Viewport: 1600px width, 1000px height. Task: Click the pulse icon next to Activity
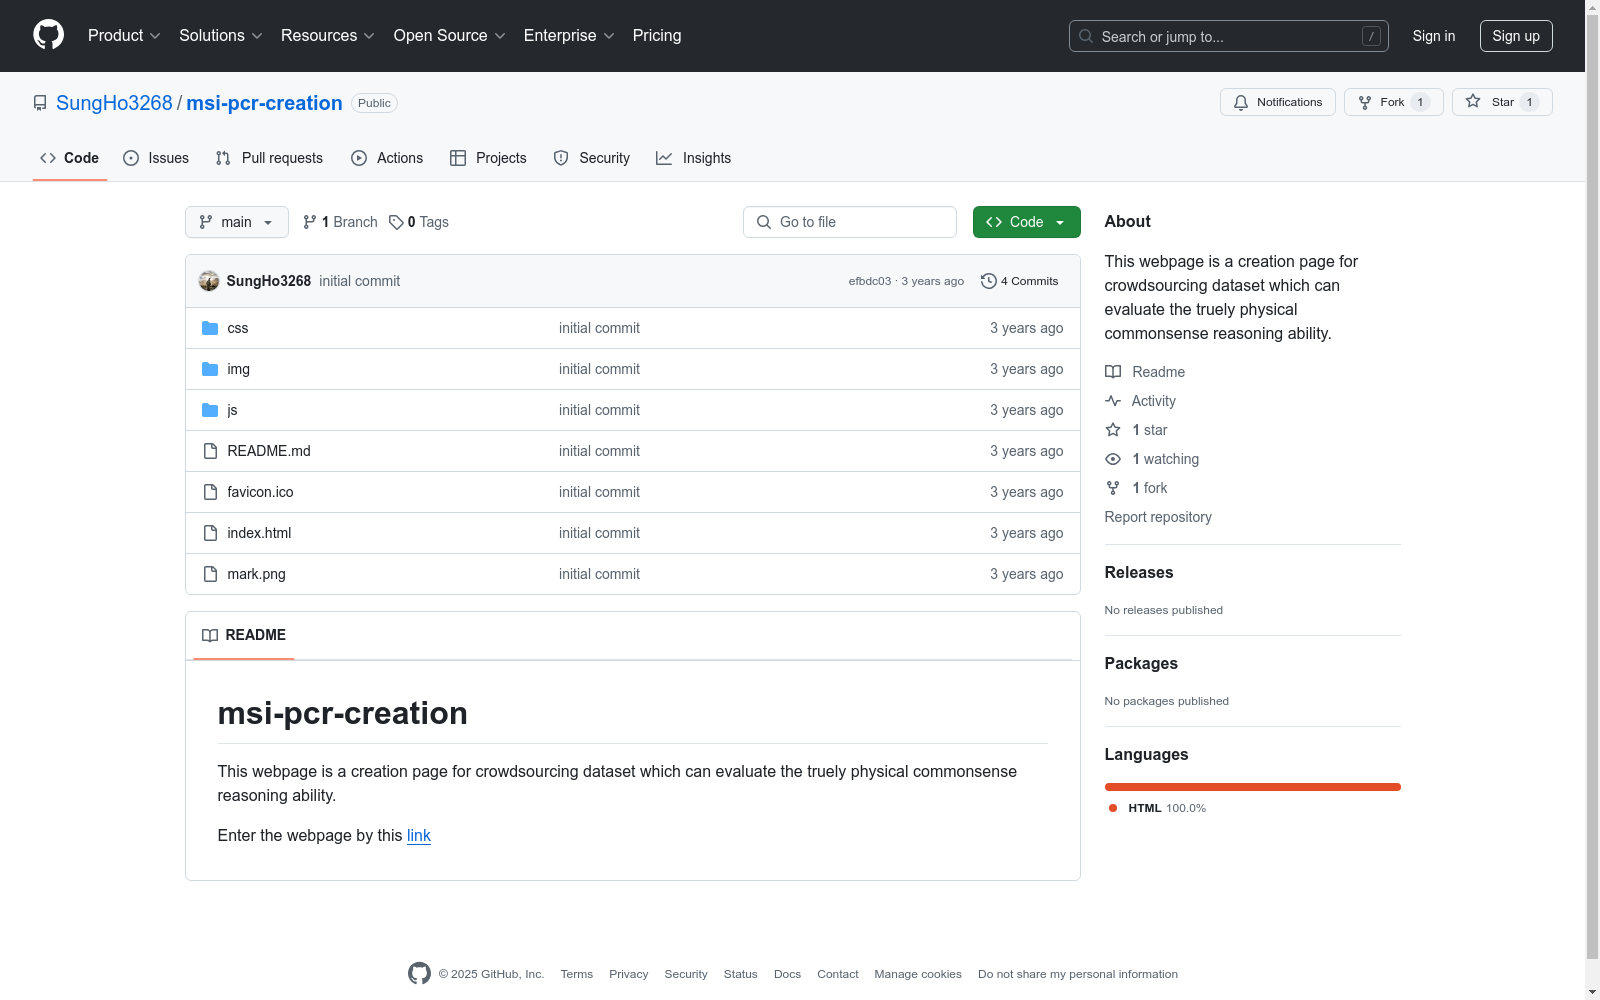(1113, 401)
